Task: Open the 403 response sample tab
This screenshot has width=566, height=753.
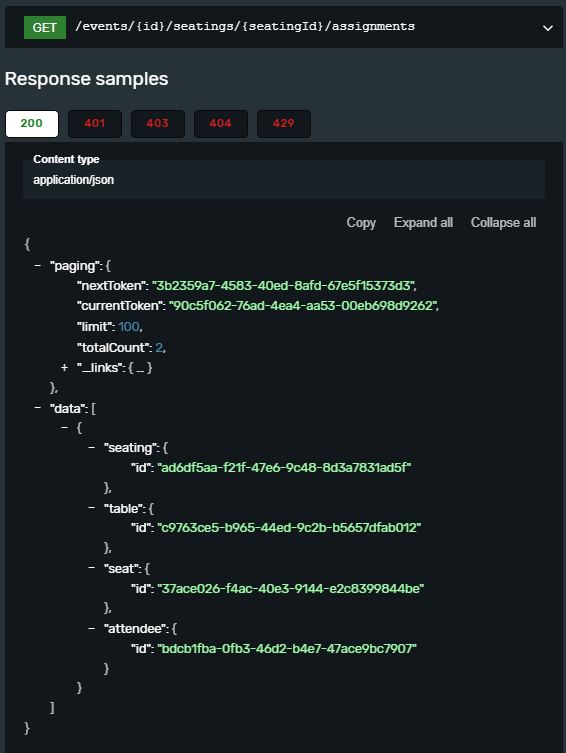Action: tap(157, 123)
